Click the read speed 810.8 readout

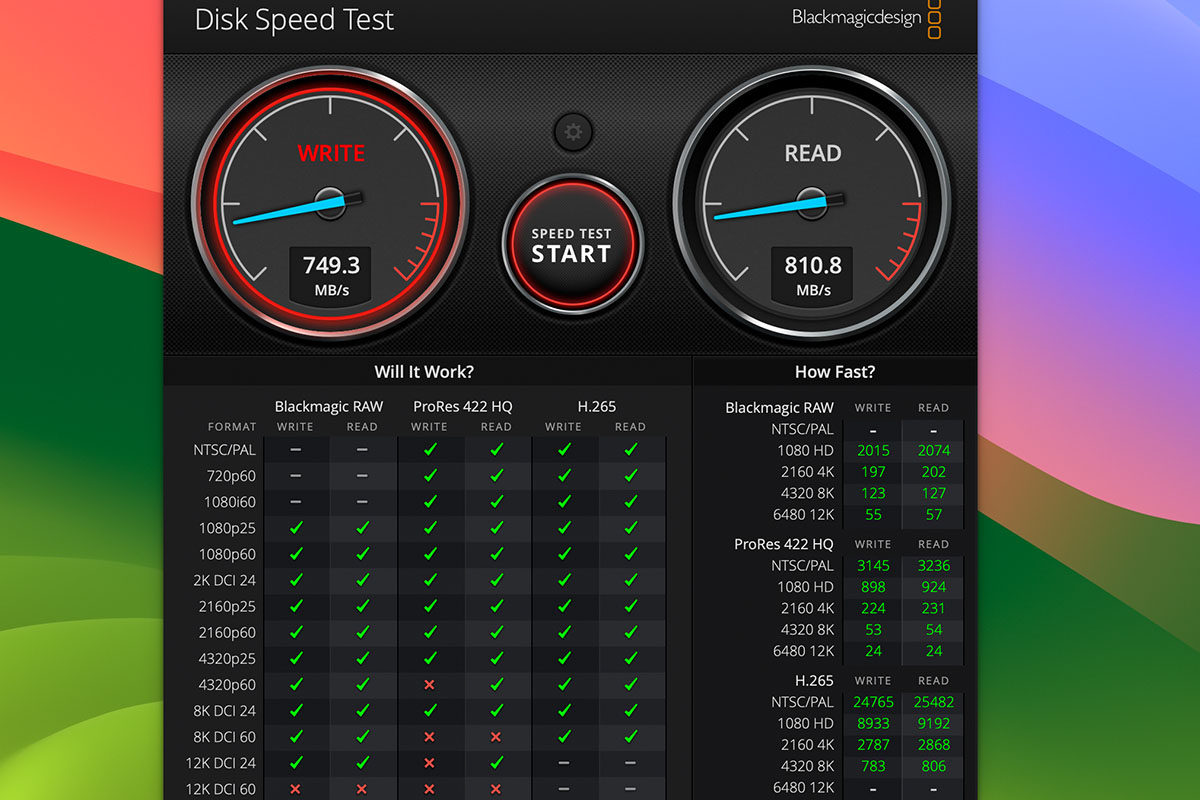[813, 265]
